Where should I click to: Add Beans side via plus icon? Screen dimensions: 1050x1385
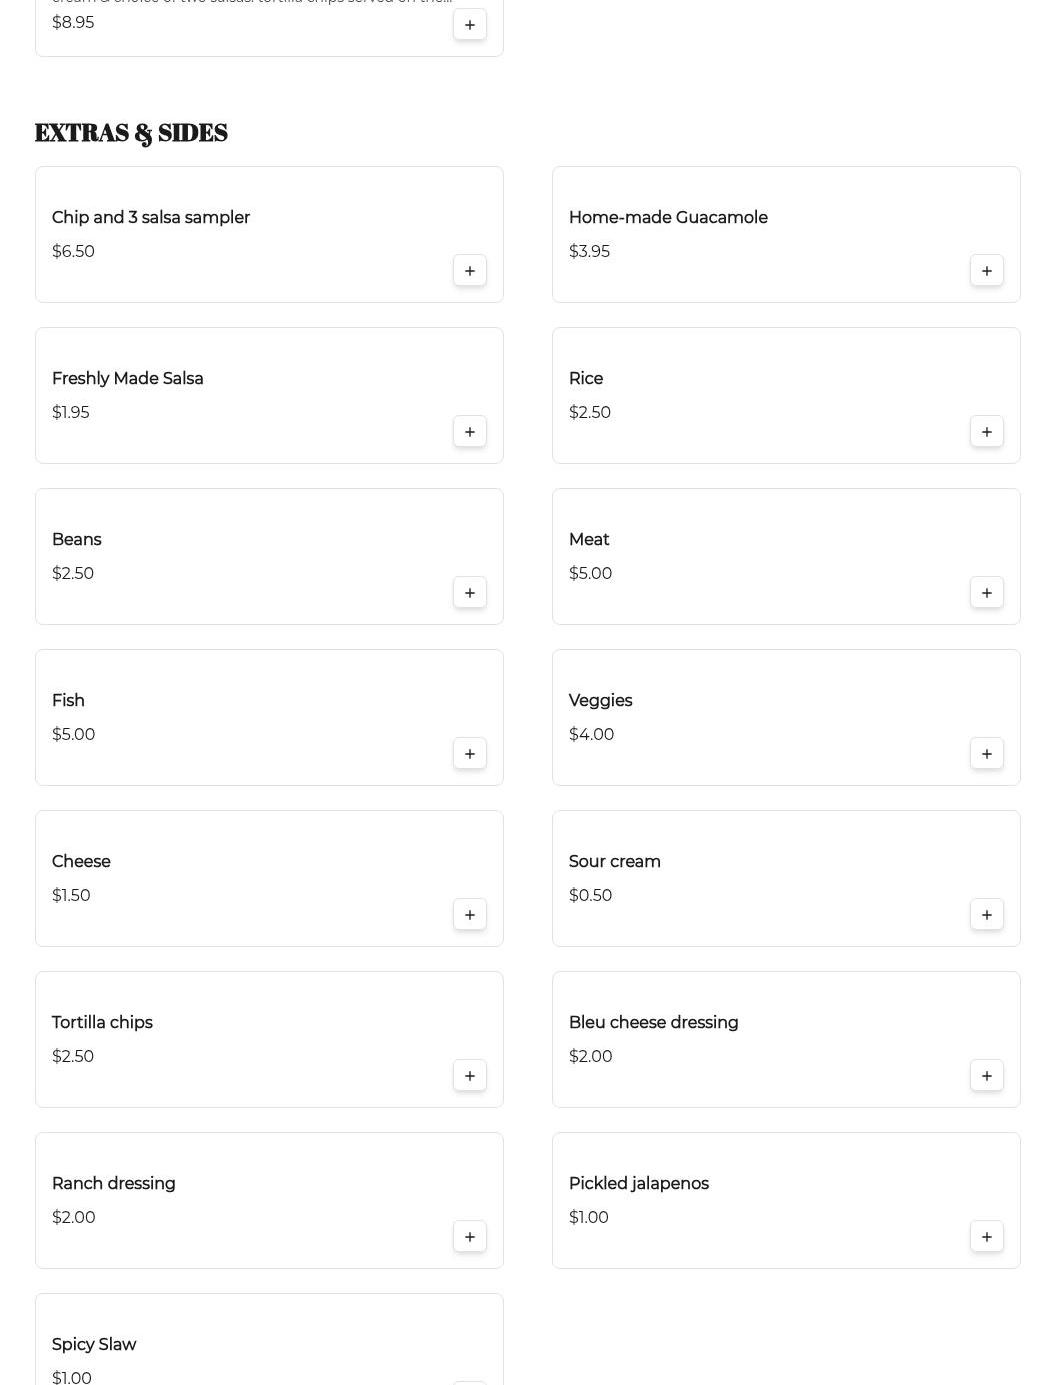[x=470, y=593]
